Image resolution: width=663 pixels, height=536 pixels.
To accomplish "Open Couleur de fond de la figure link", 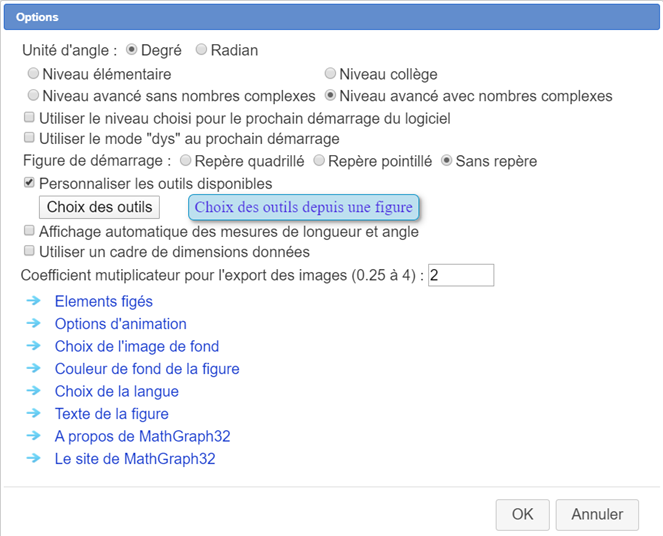I will pos(147,369).
